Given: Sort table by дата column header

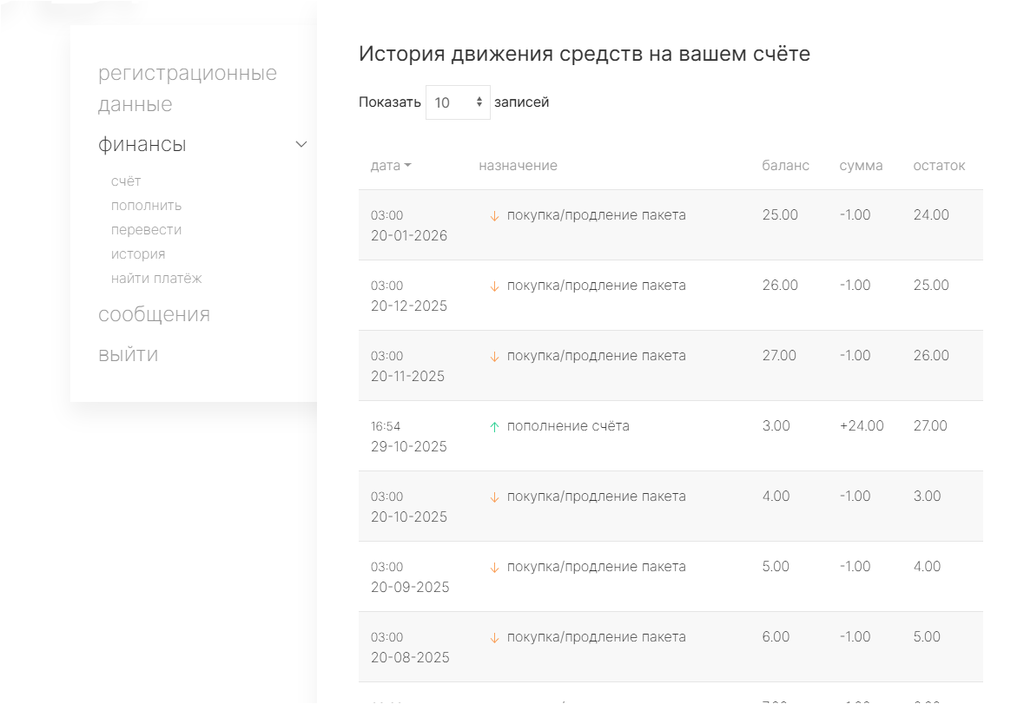Looking at the screenshot, I should 390,166.
